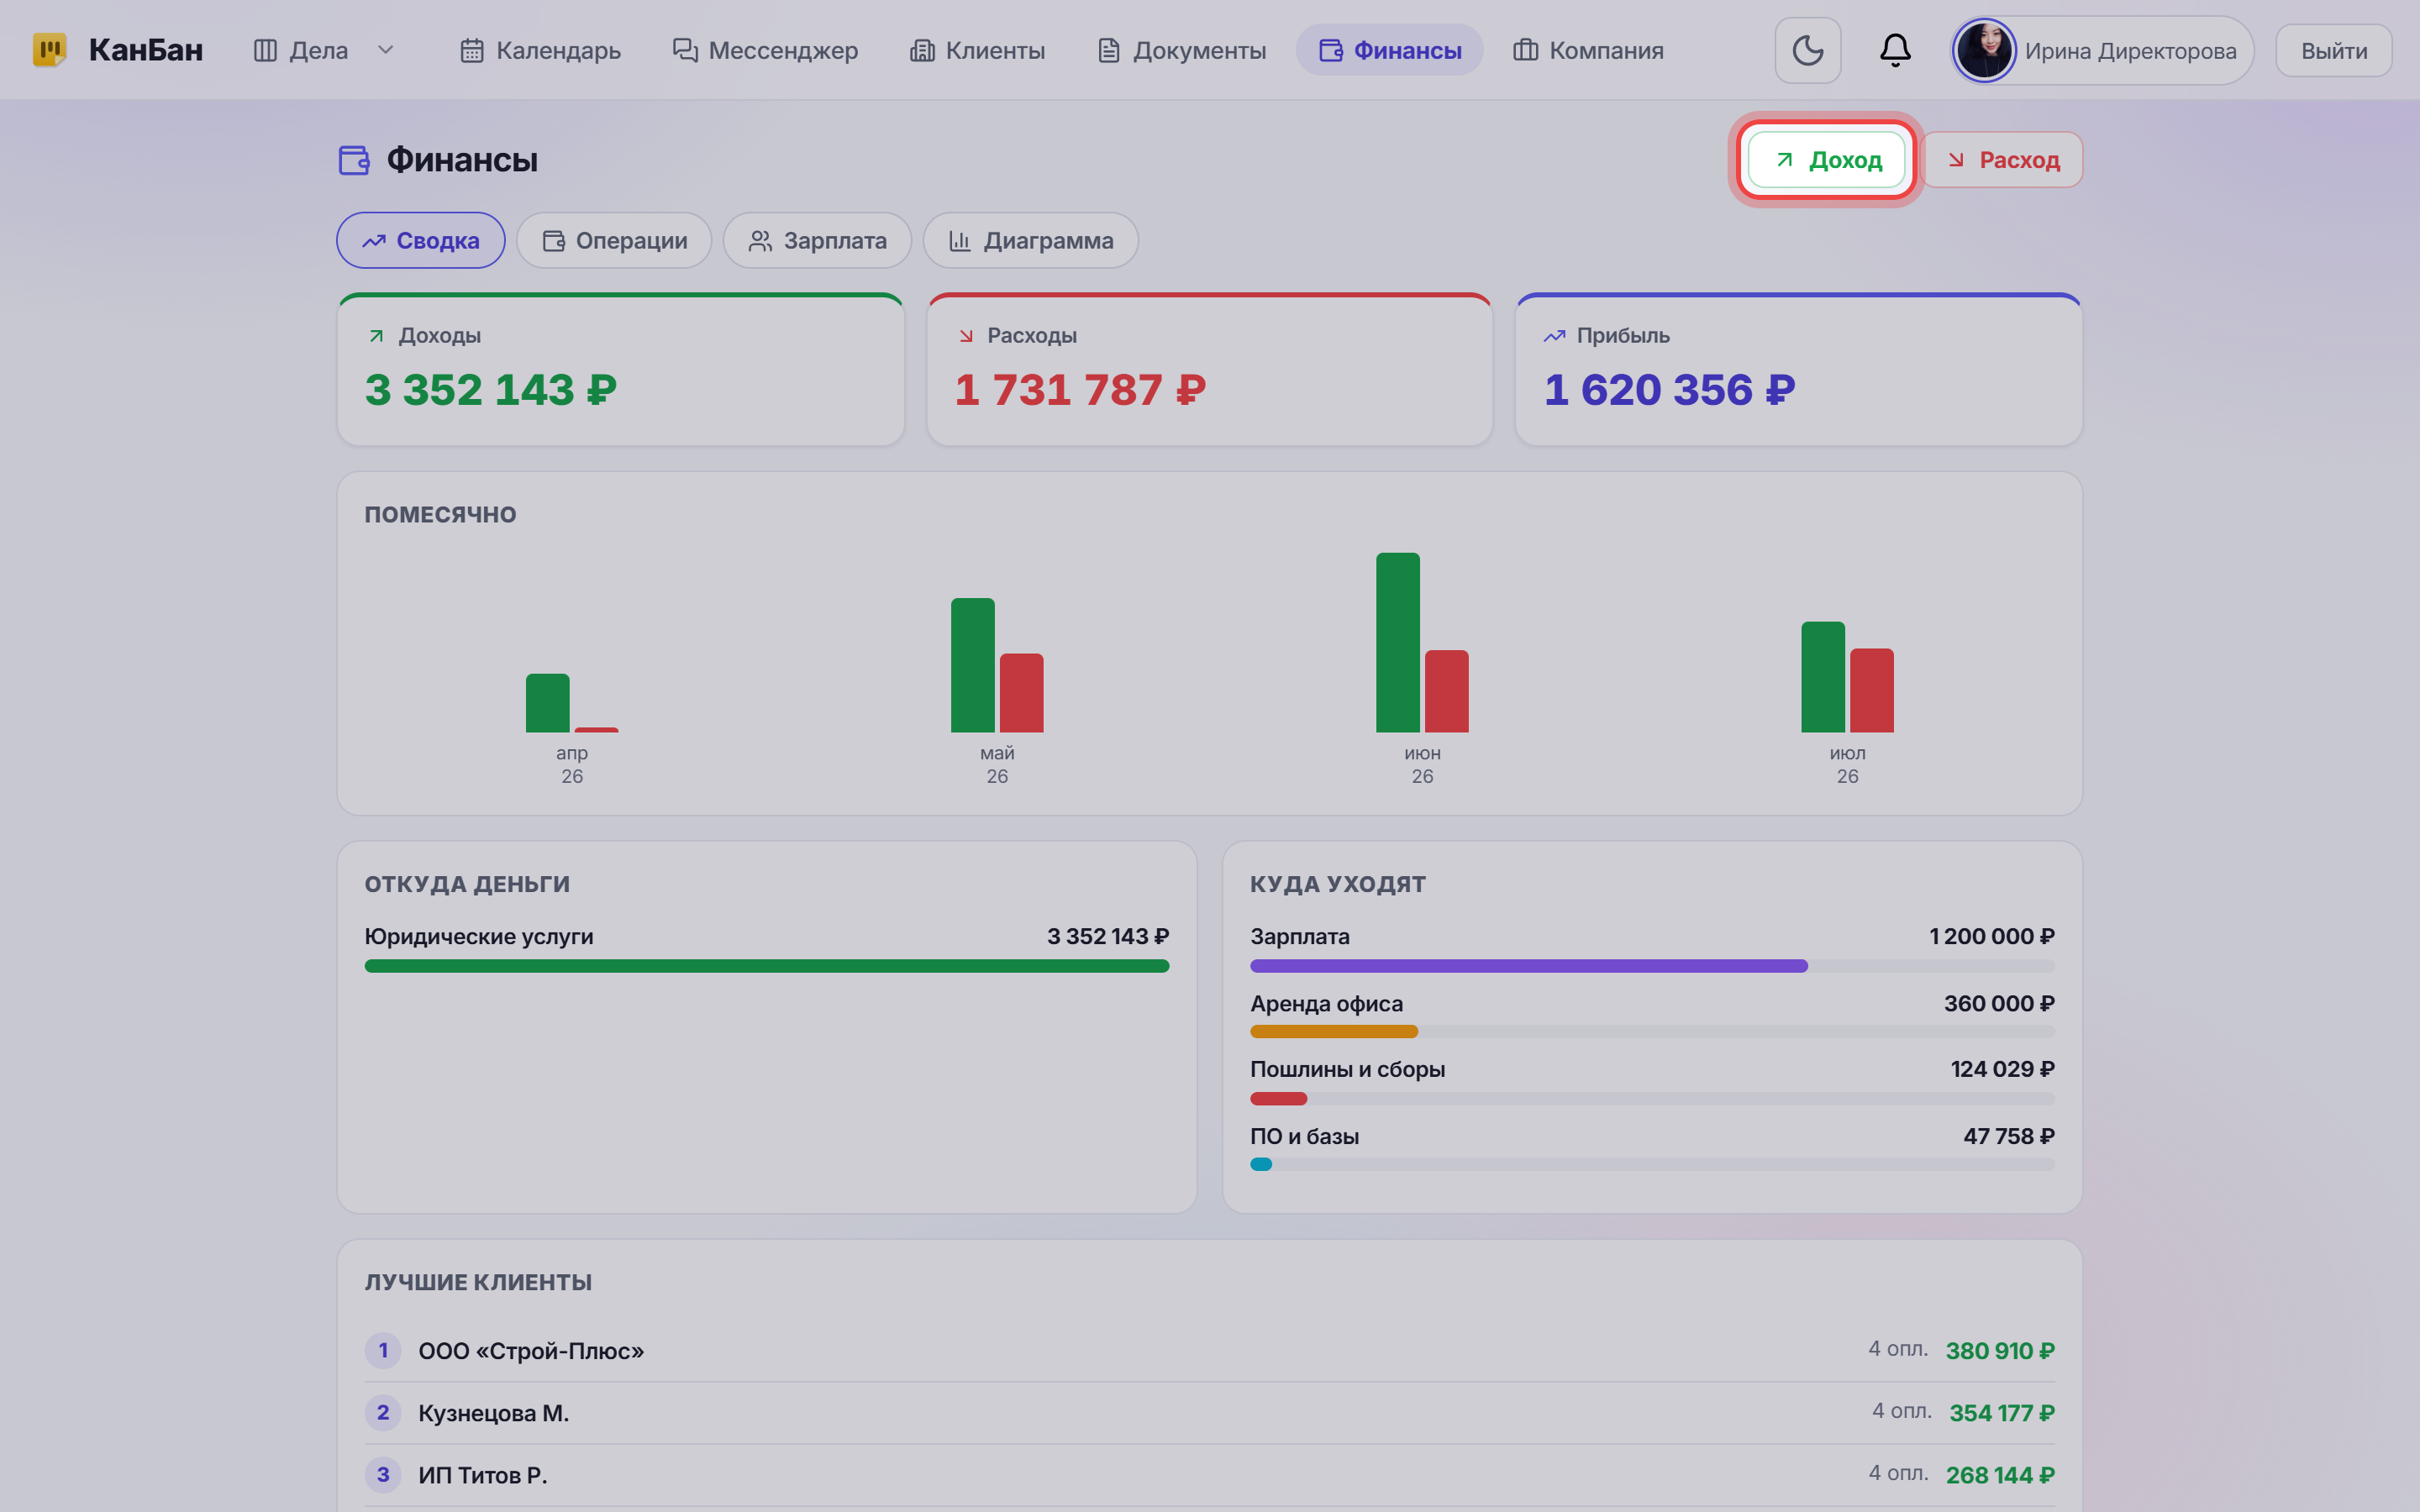Select the июн green income bar
Viewport: 2420px width, 1512px height.
point(1397,642)
